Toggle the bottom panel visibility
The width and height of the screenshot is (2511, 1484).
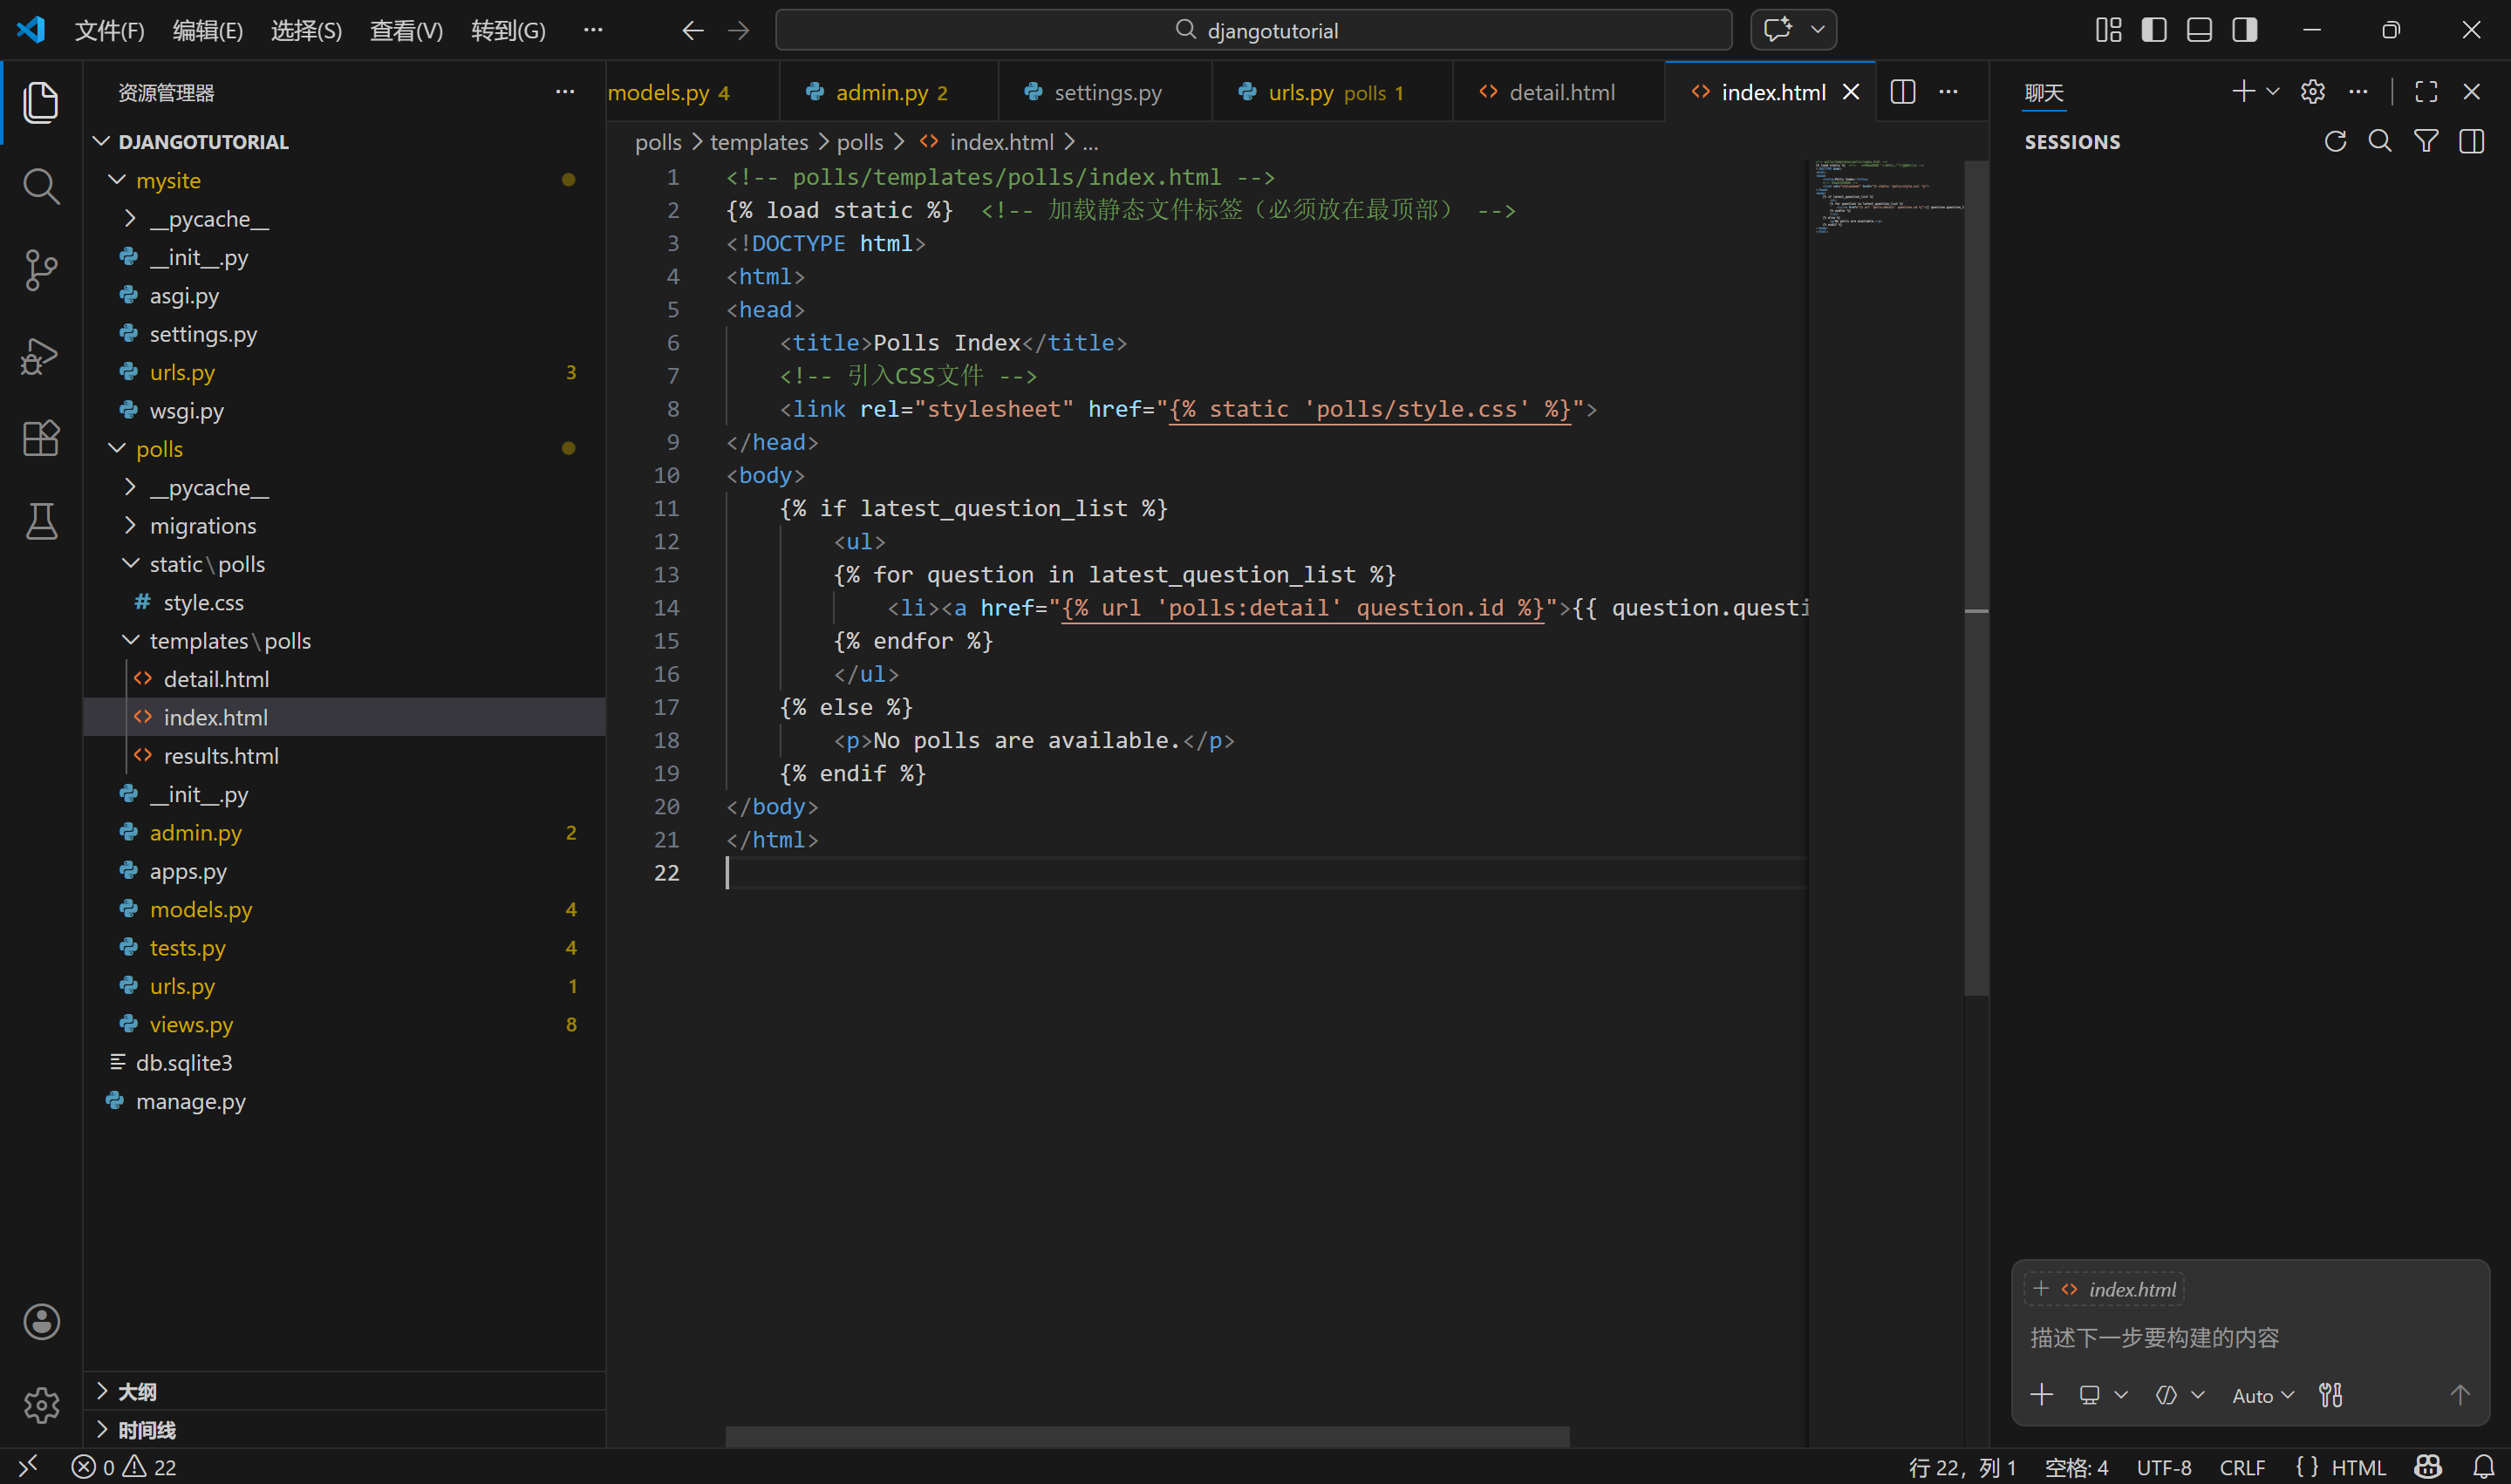point(2198,30)
